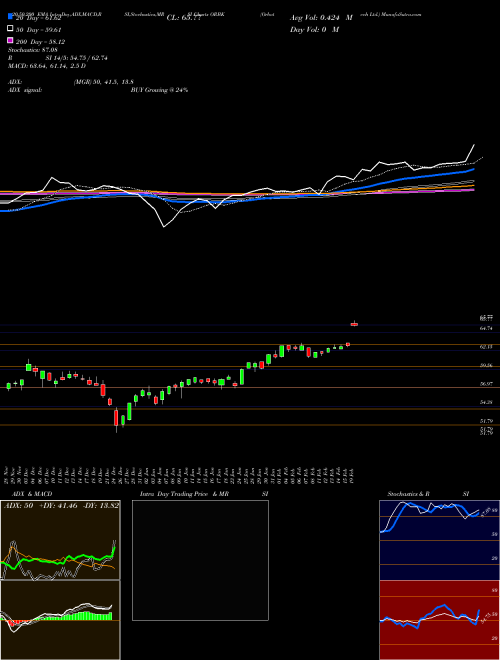
Task: Click the 56.97 price axis label
Action: point(486,384)
